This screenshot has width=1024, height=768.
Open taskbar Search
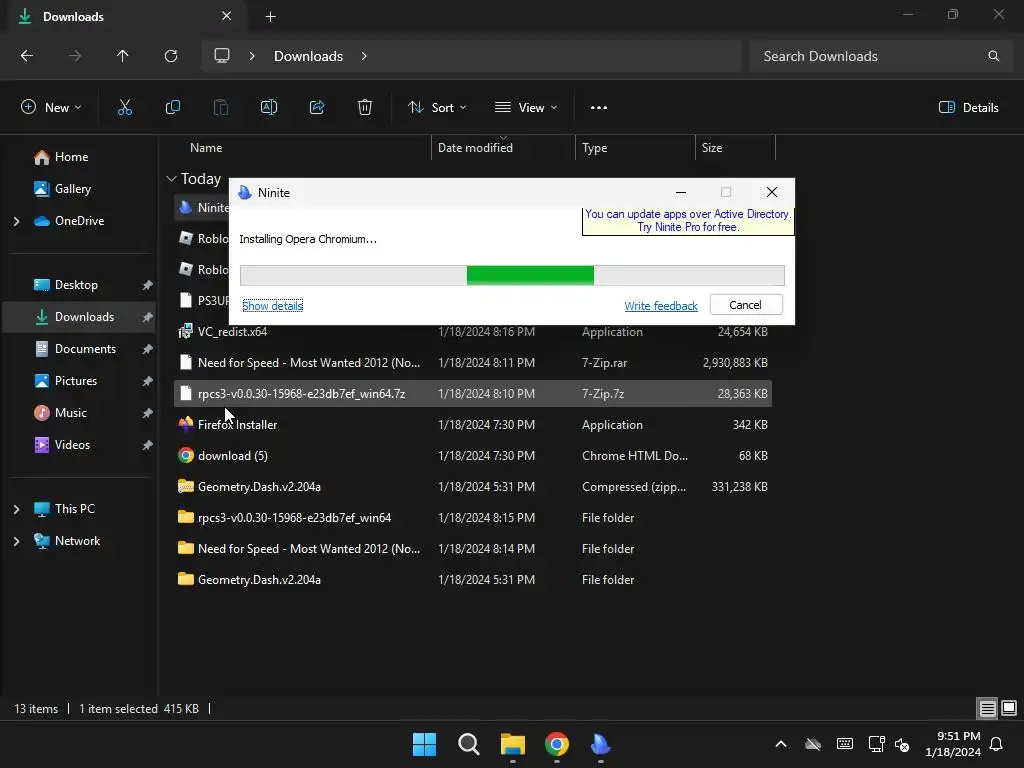click(468, 744)
